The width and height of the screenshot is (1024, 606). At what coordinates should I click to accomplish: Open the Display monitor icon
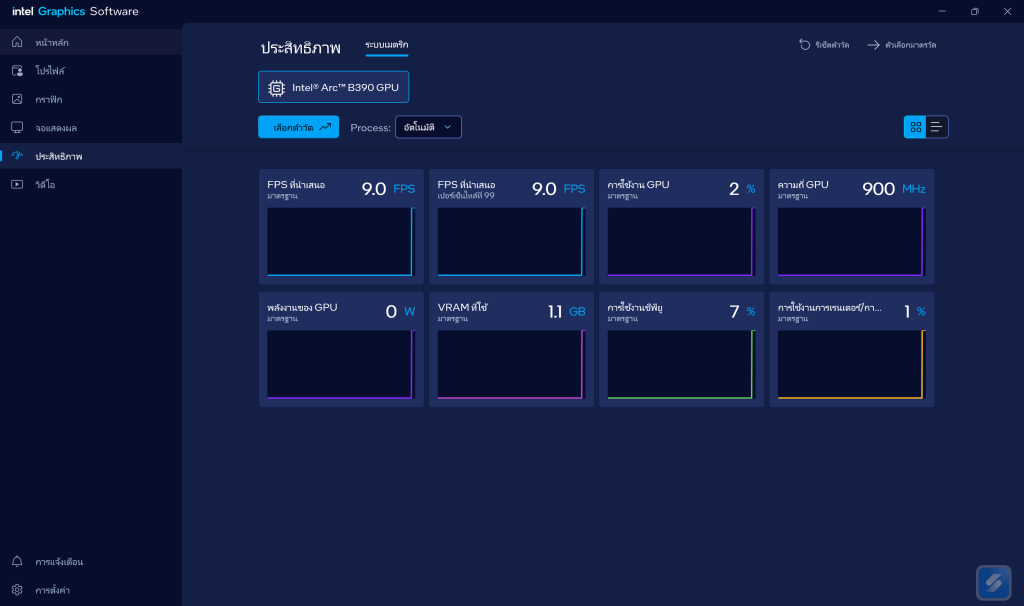(17, 128)
